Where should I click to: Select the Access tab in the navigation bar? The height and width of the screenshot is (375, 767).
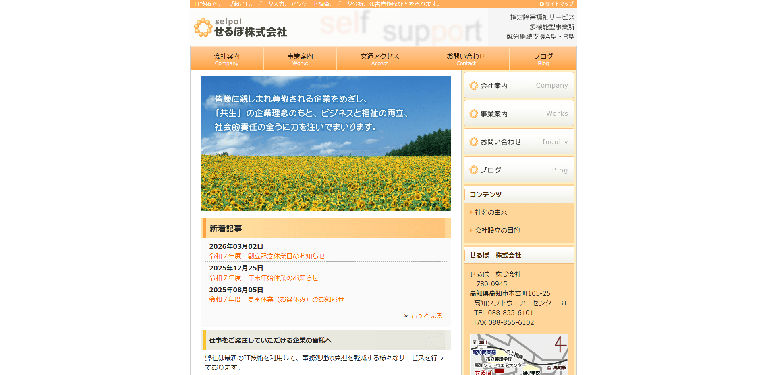[x=380, y=59]
